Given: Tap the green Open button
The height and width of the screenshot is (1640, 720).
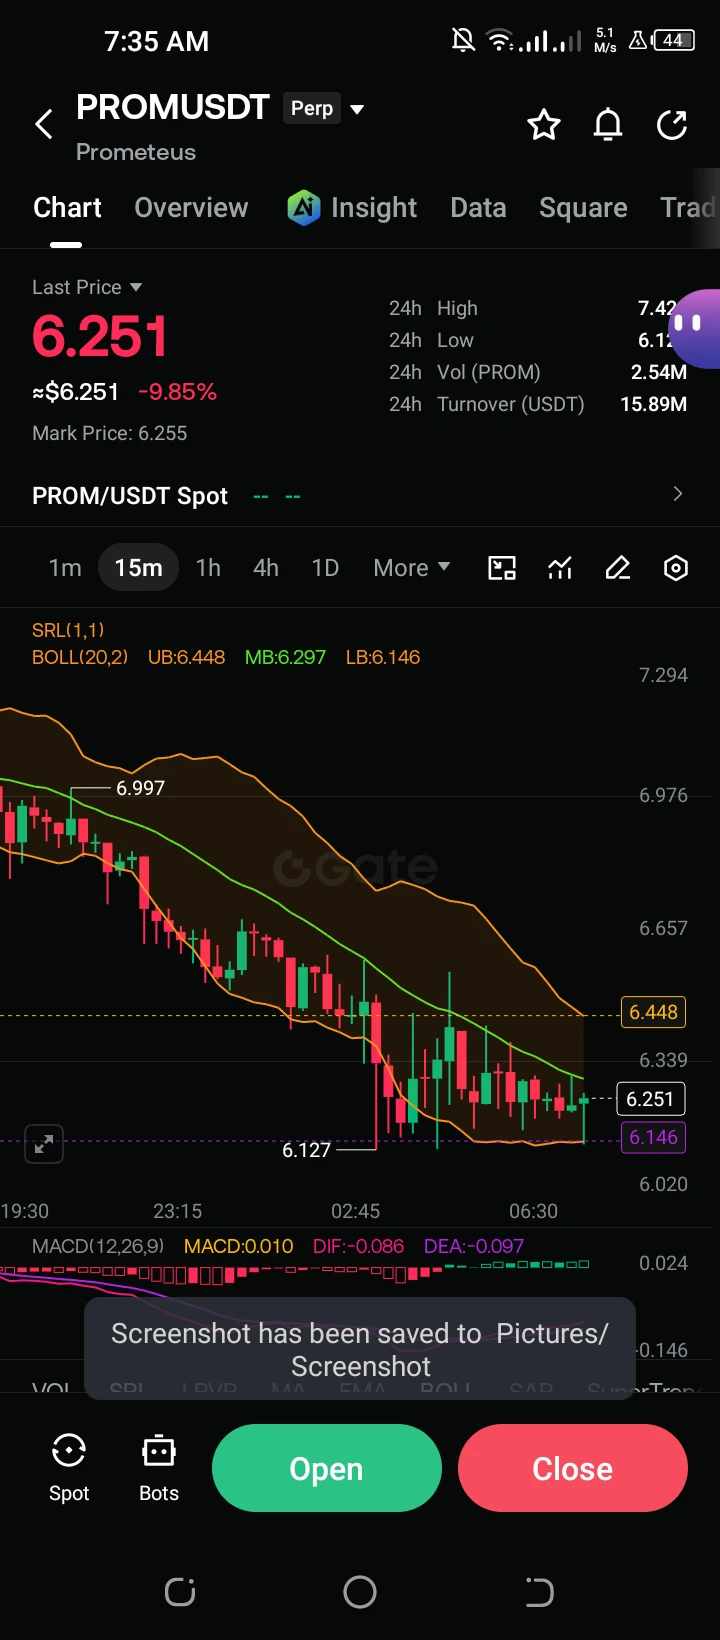Looking at the screenshot, I should [327, 1468].
